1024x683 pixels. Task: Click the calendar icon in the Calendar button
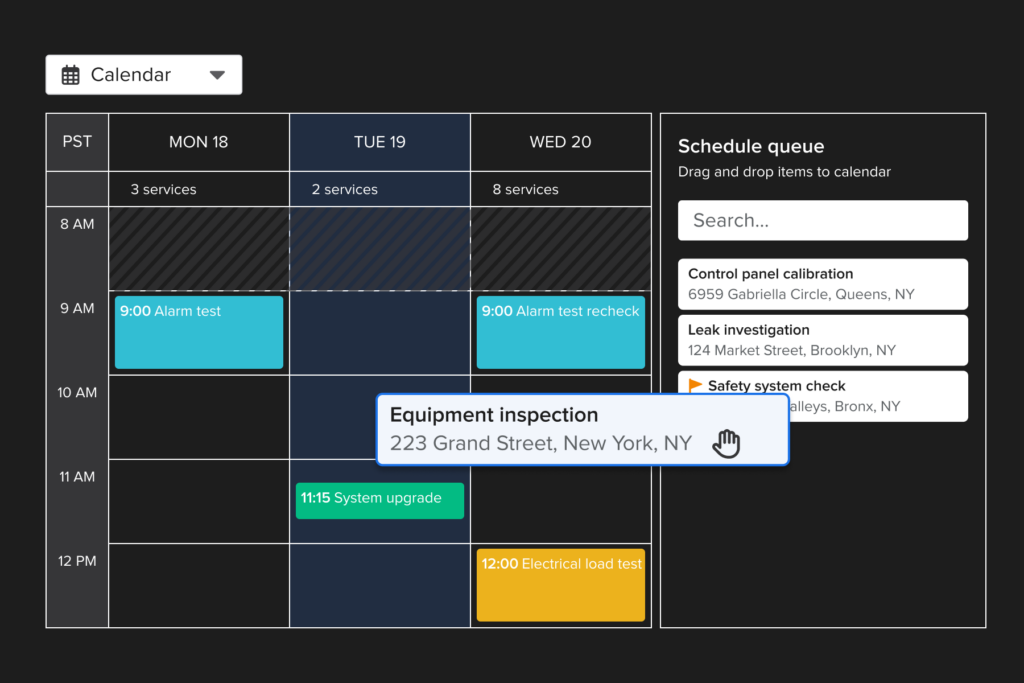70,74
